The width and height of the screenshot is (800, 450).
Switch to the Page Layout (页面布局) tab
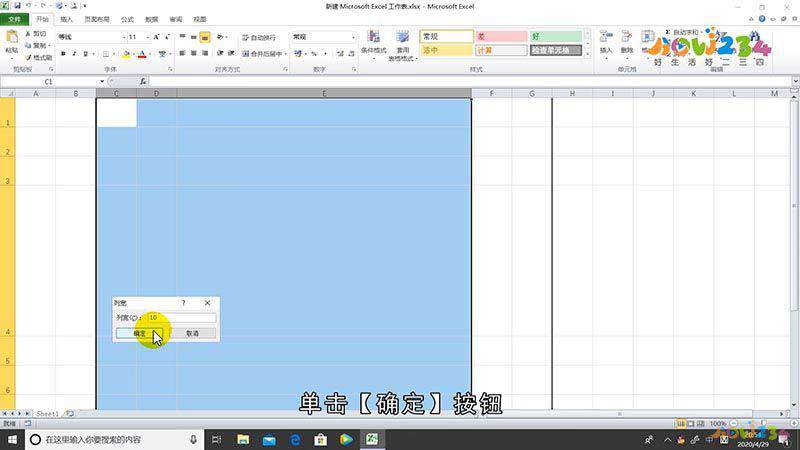[96, 19]
